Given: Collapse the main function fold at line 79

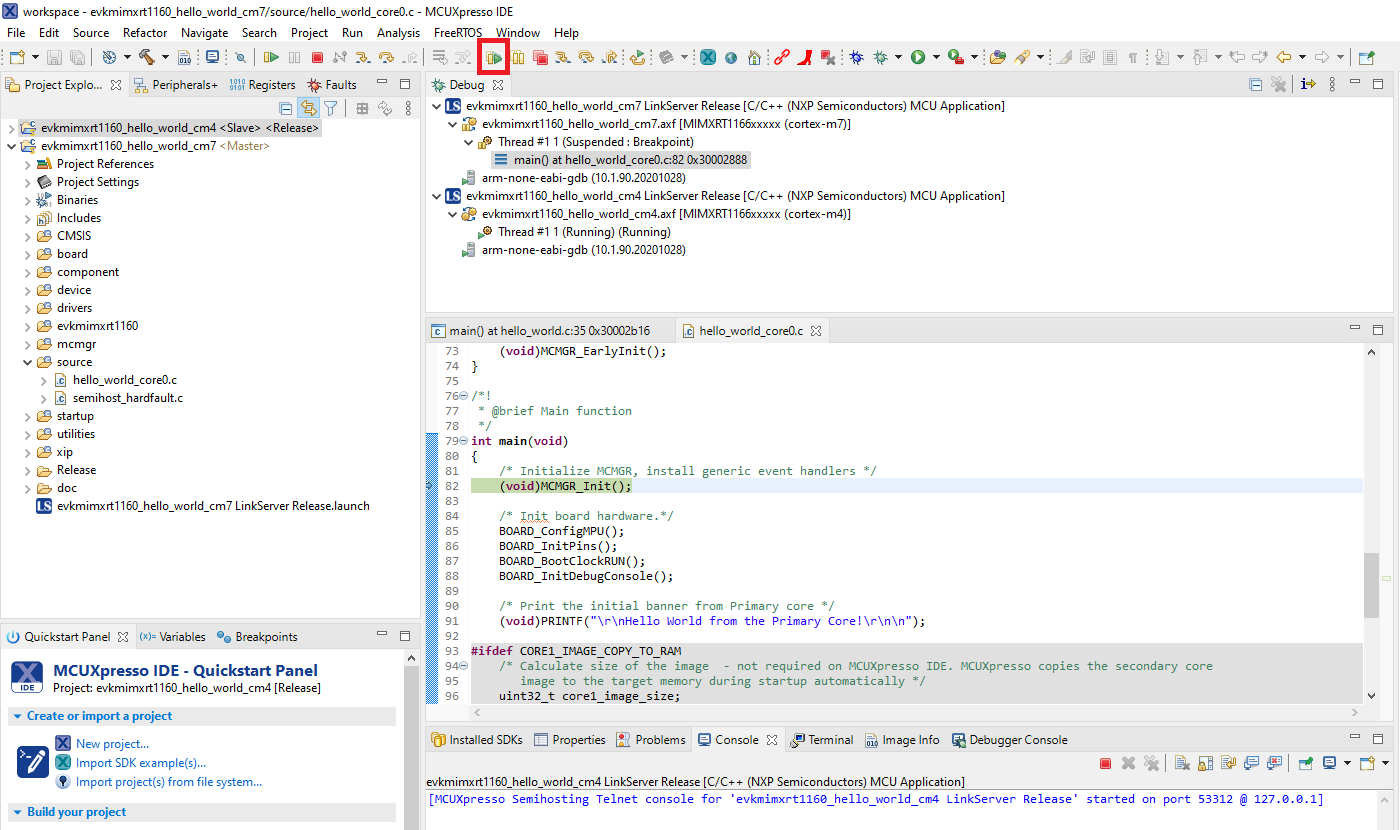Looking at the screenshot, I should pyautogui.click(x=463, y=441).
